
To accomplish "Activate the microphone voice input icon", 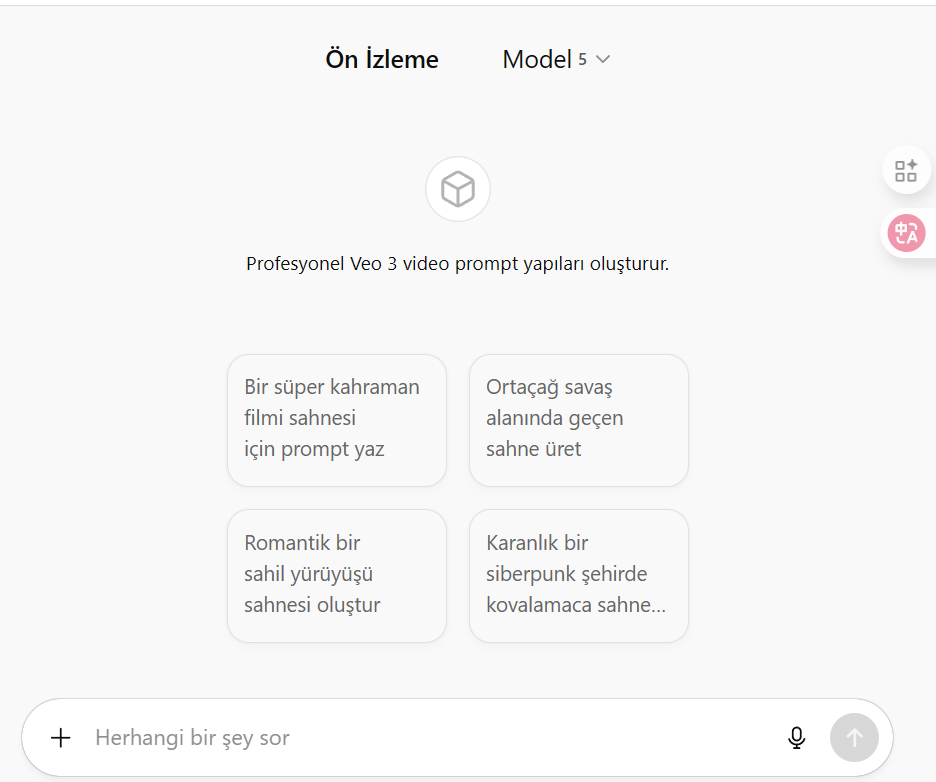I will (796, 738).
